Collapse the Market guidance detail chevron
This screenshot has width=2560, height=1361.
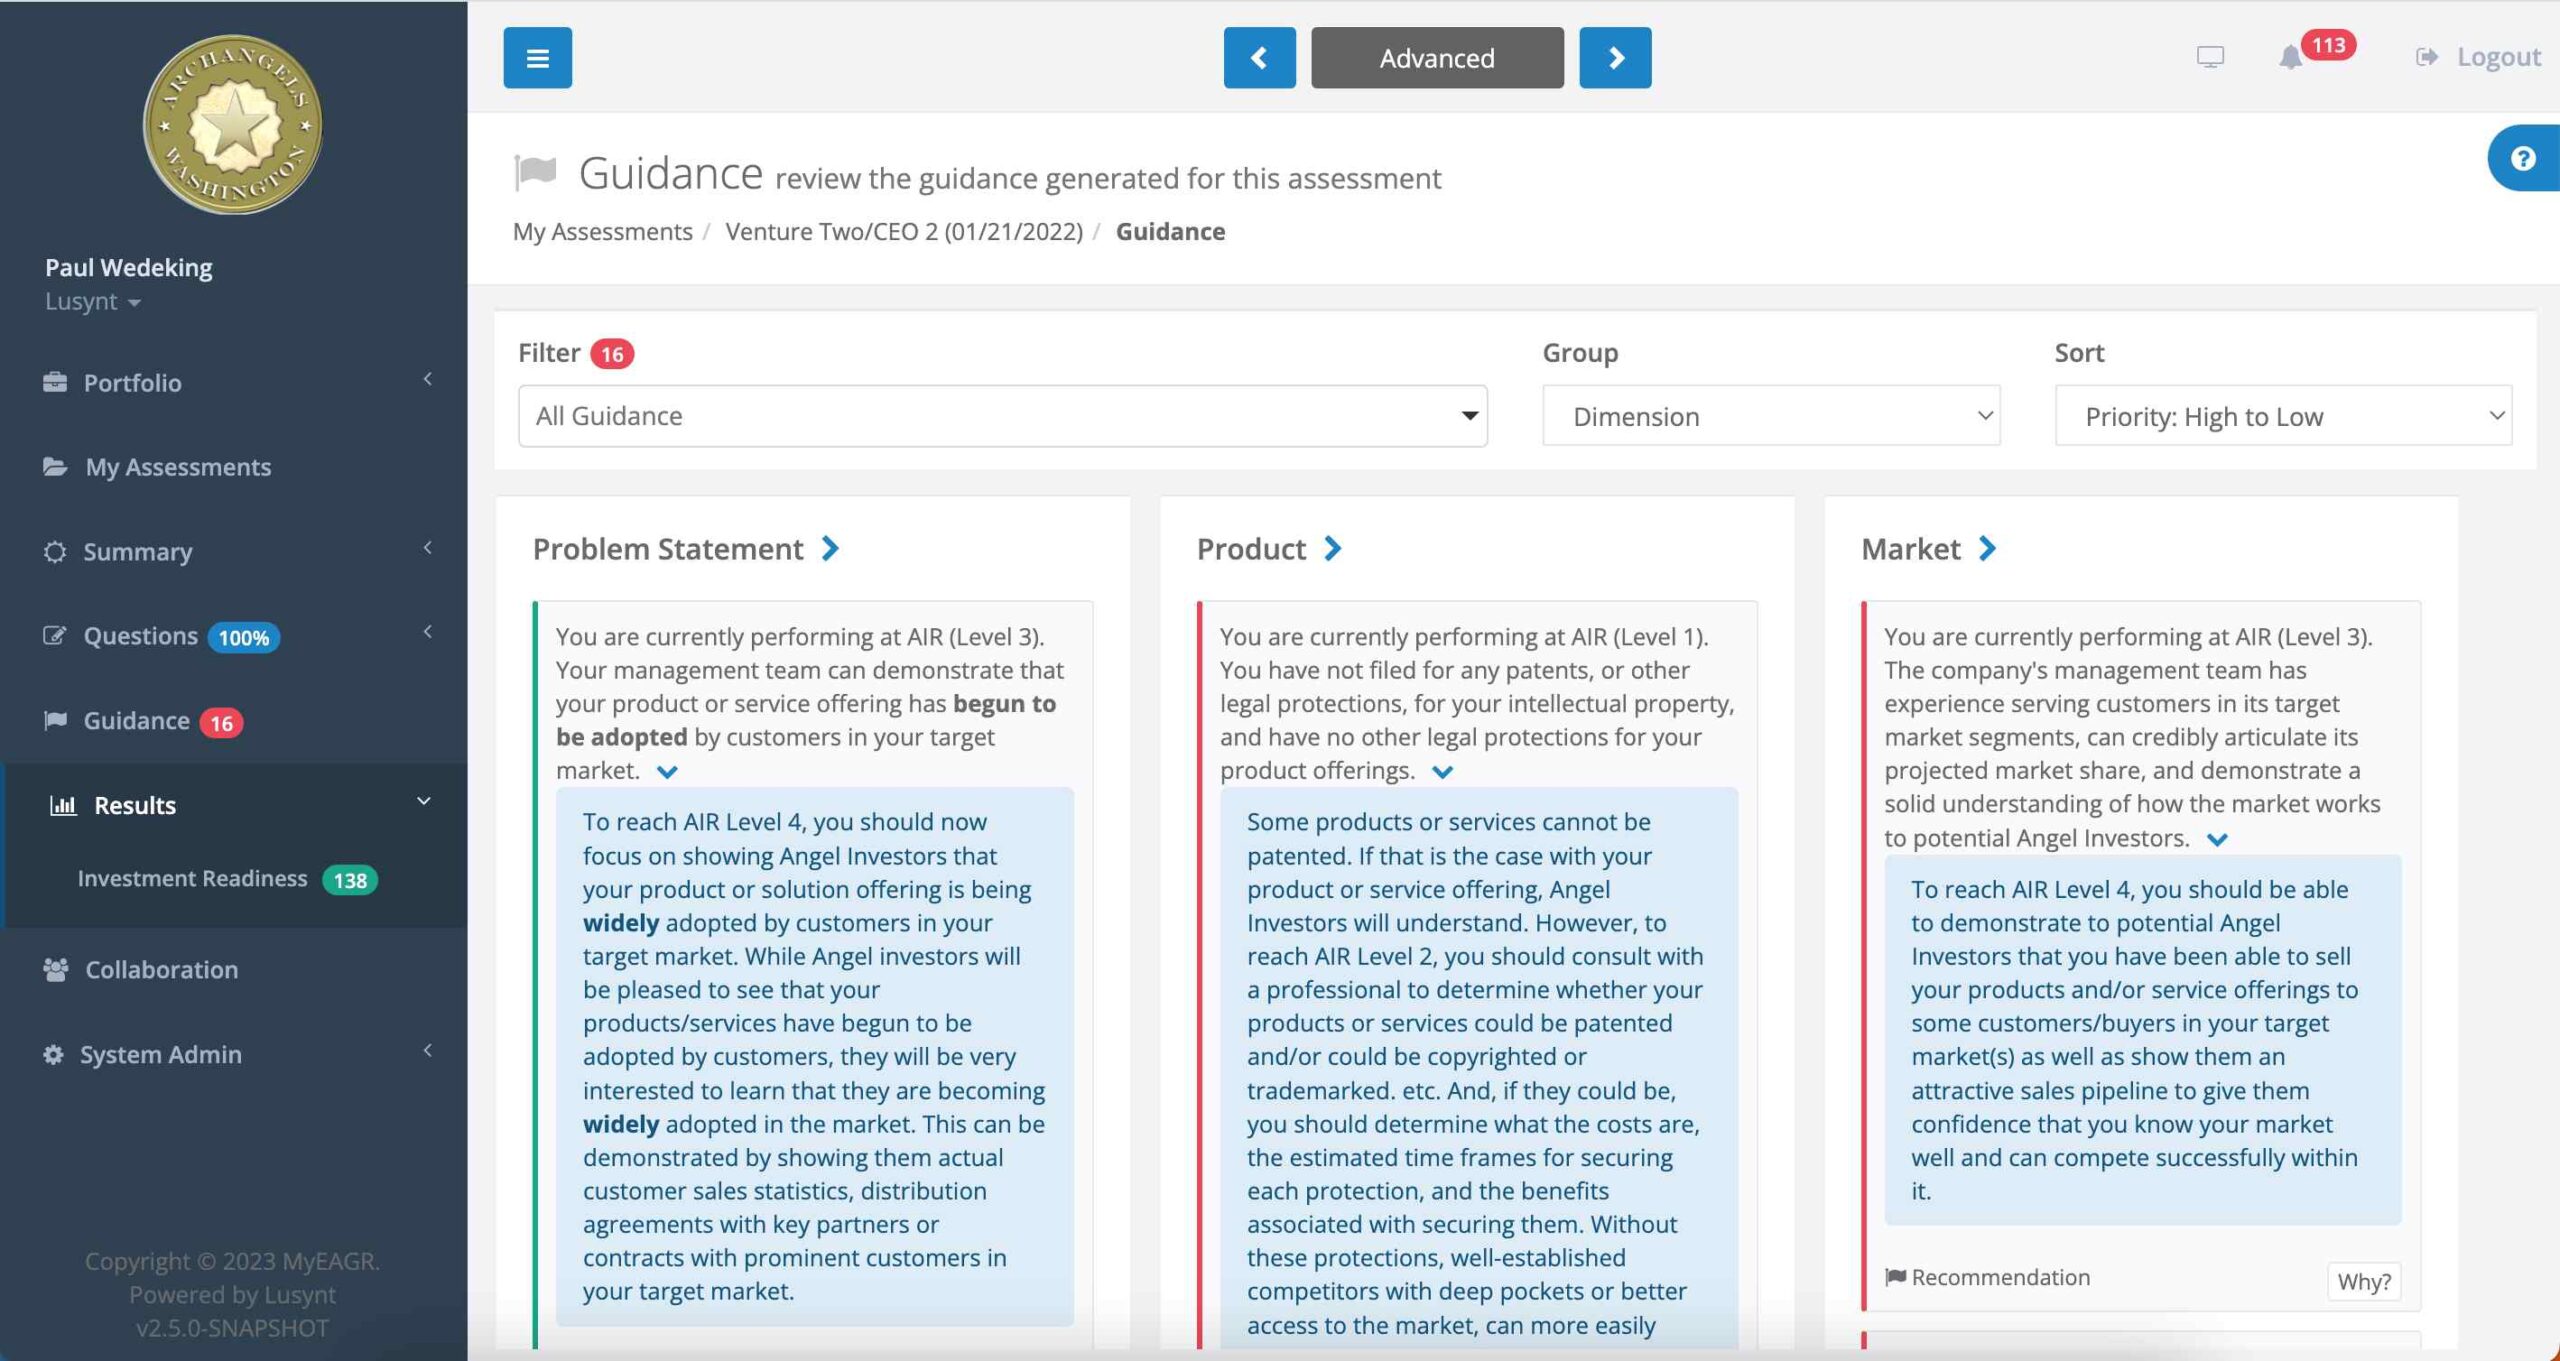(2217, 839)
